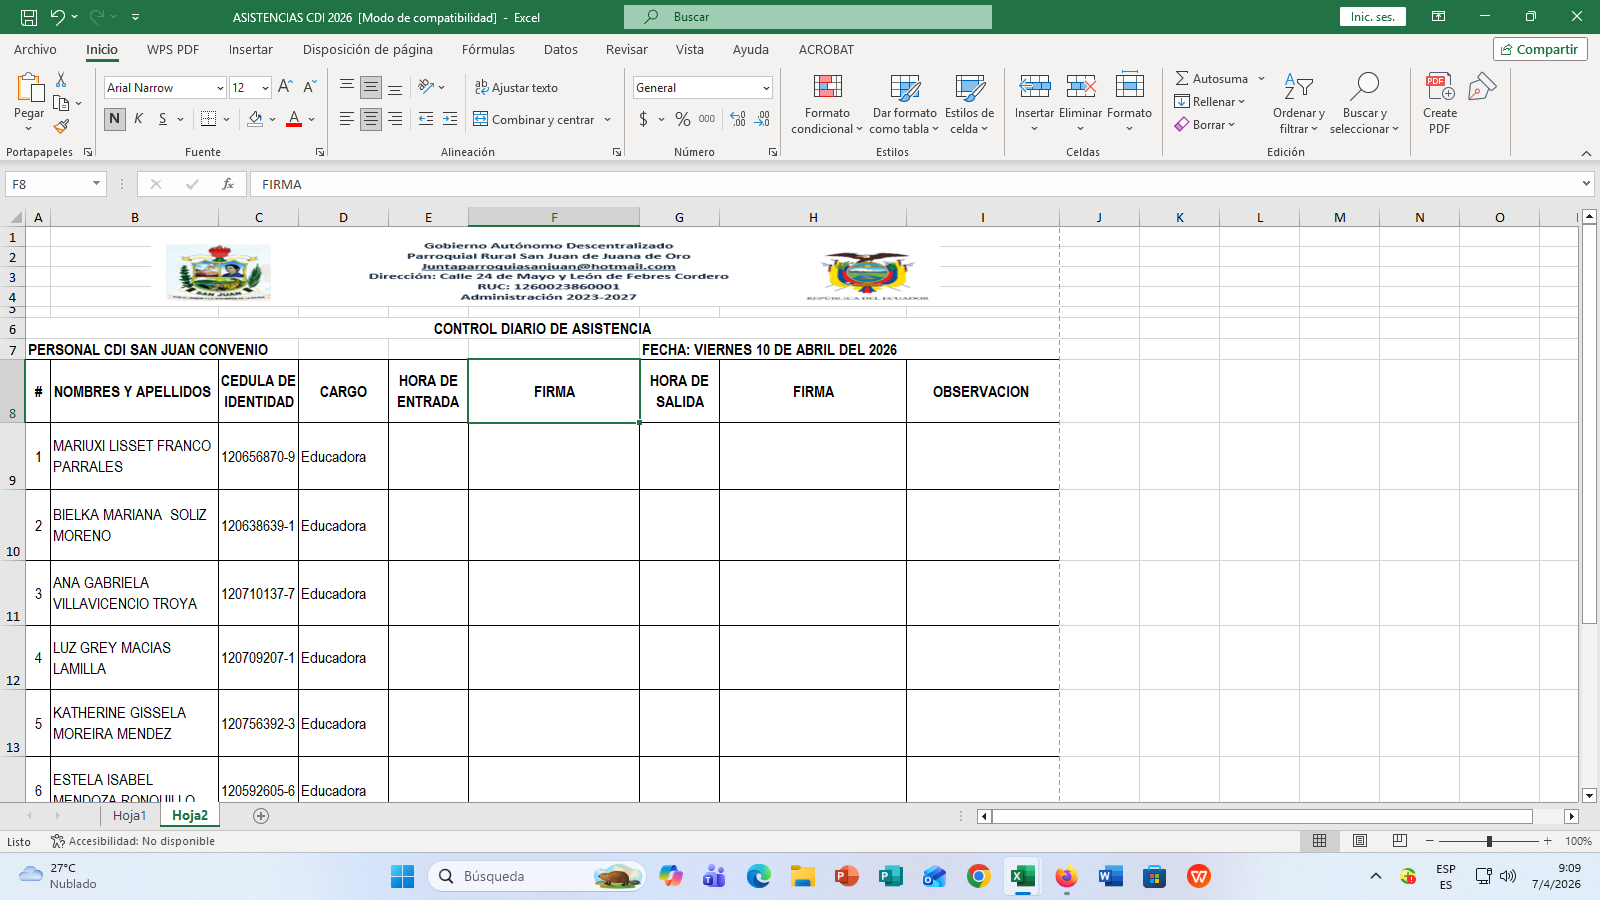This screenshot has height=900, width=1600.
Task: Click the Autosuma sigma icon
Action: coord(1182,79)
